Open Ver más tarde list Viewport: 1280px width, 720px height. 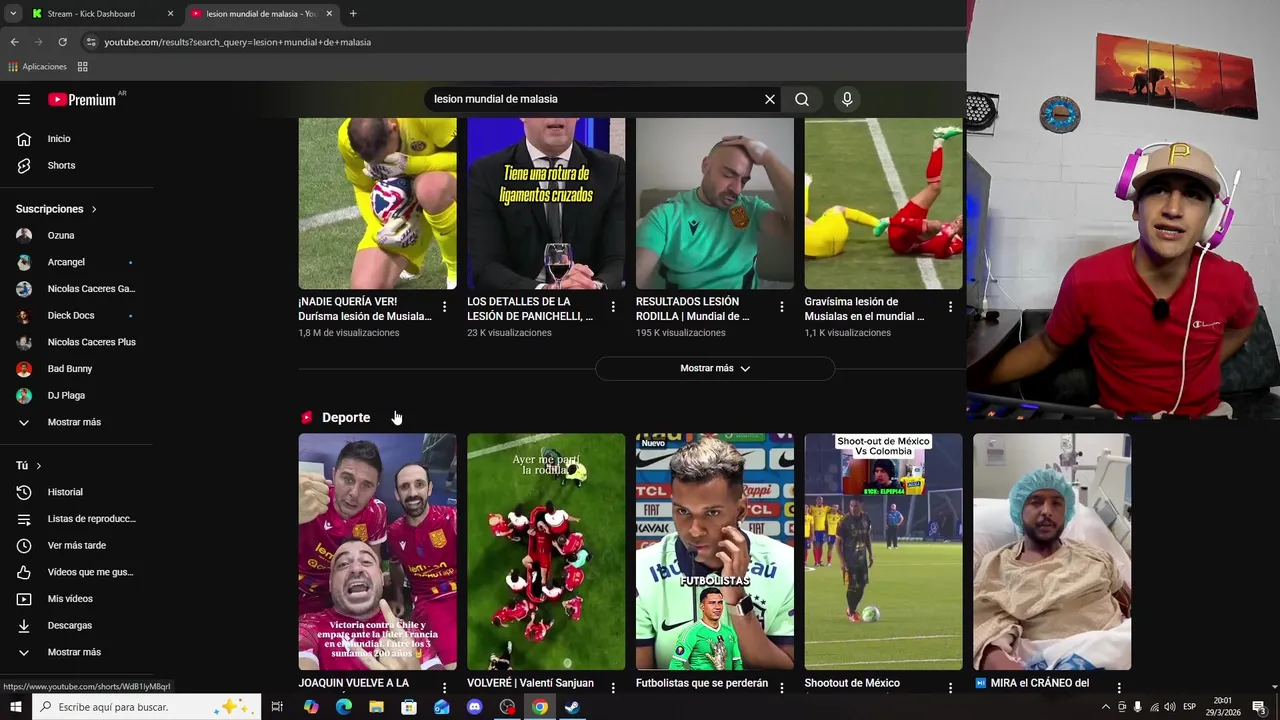76,545
